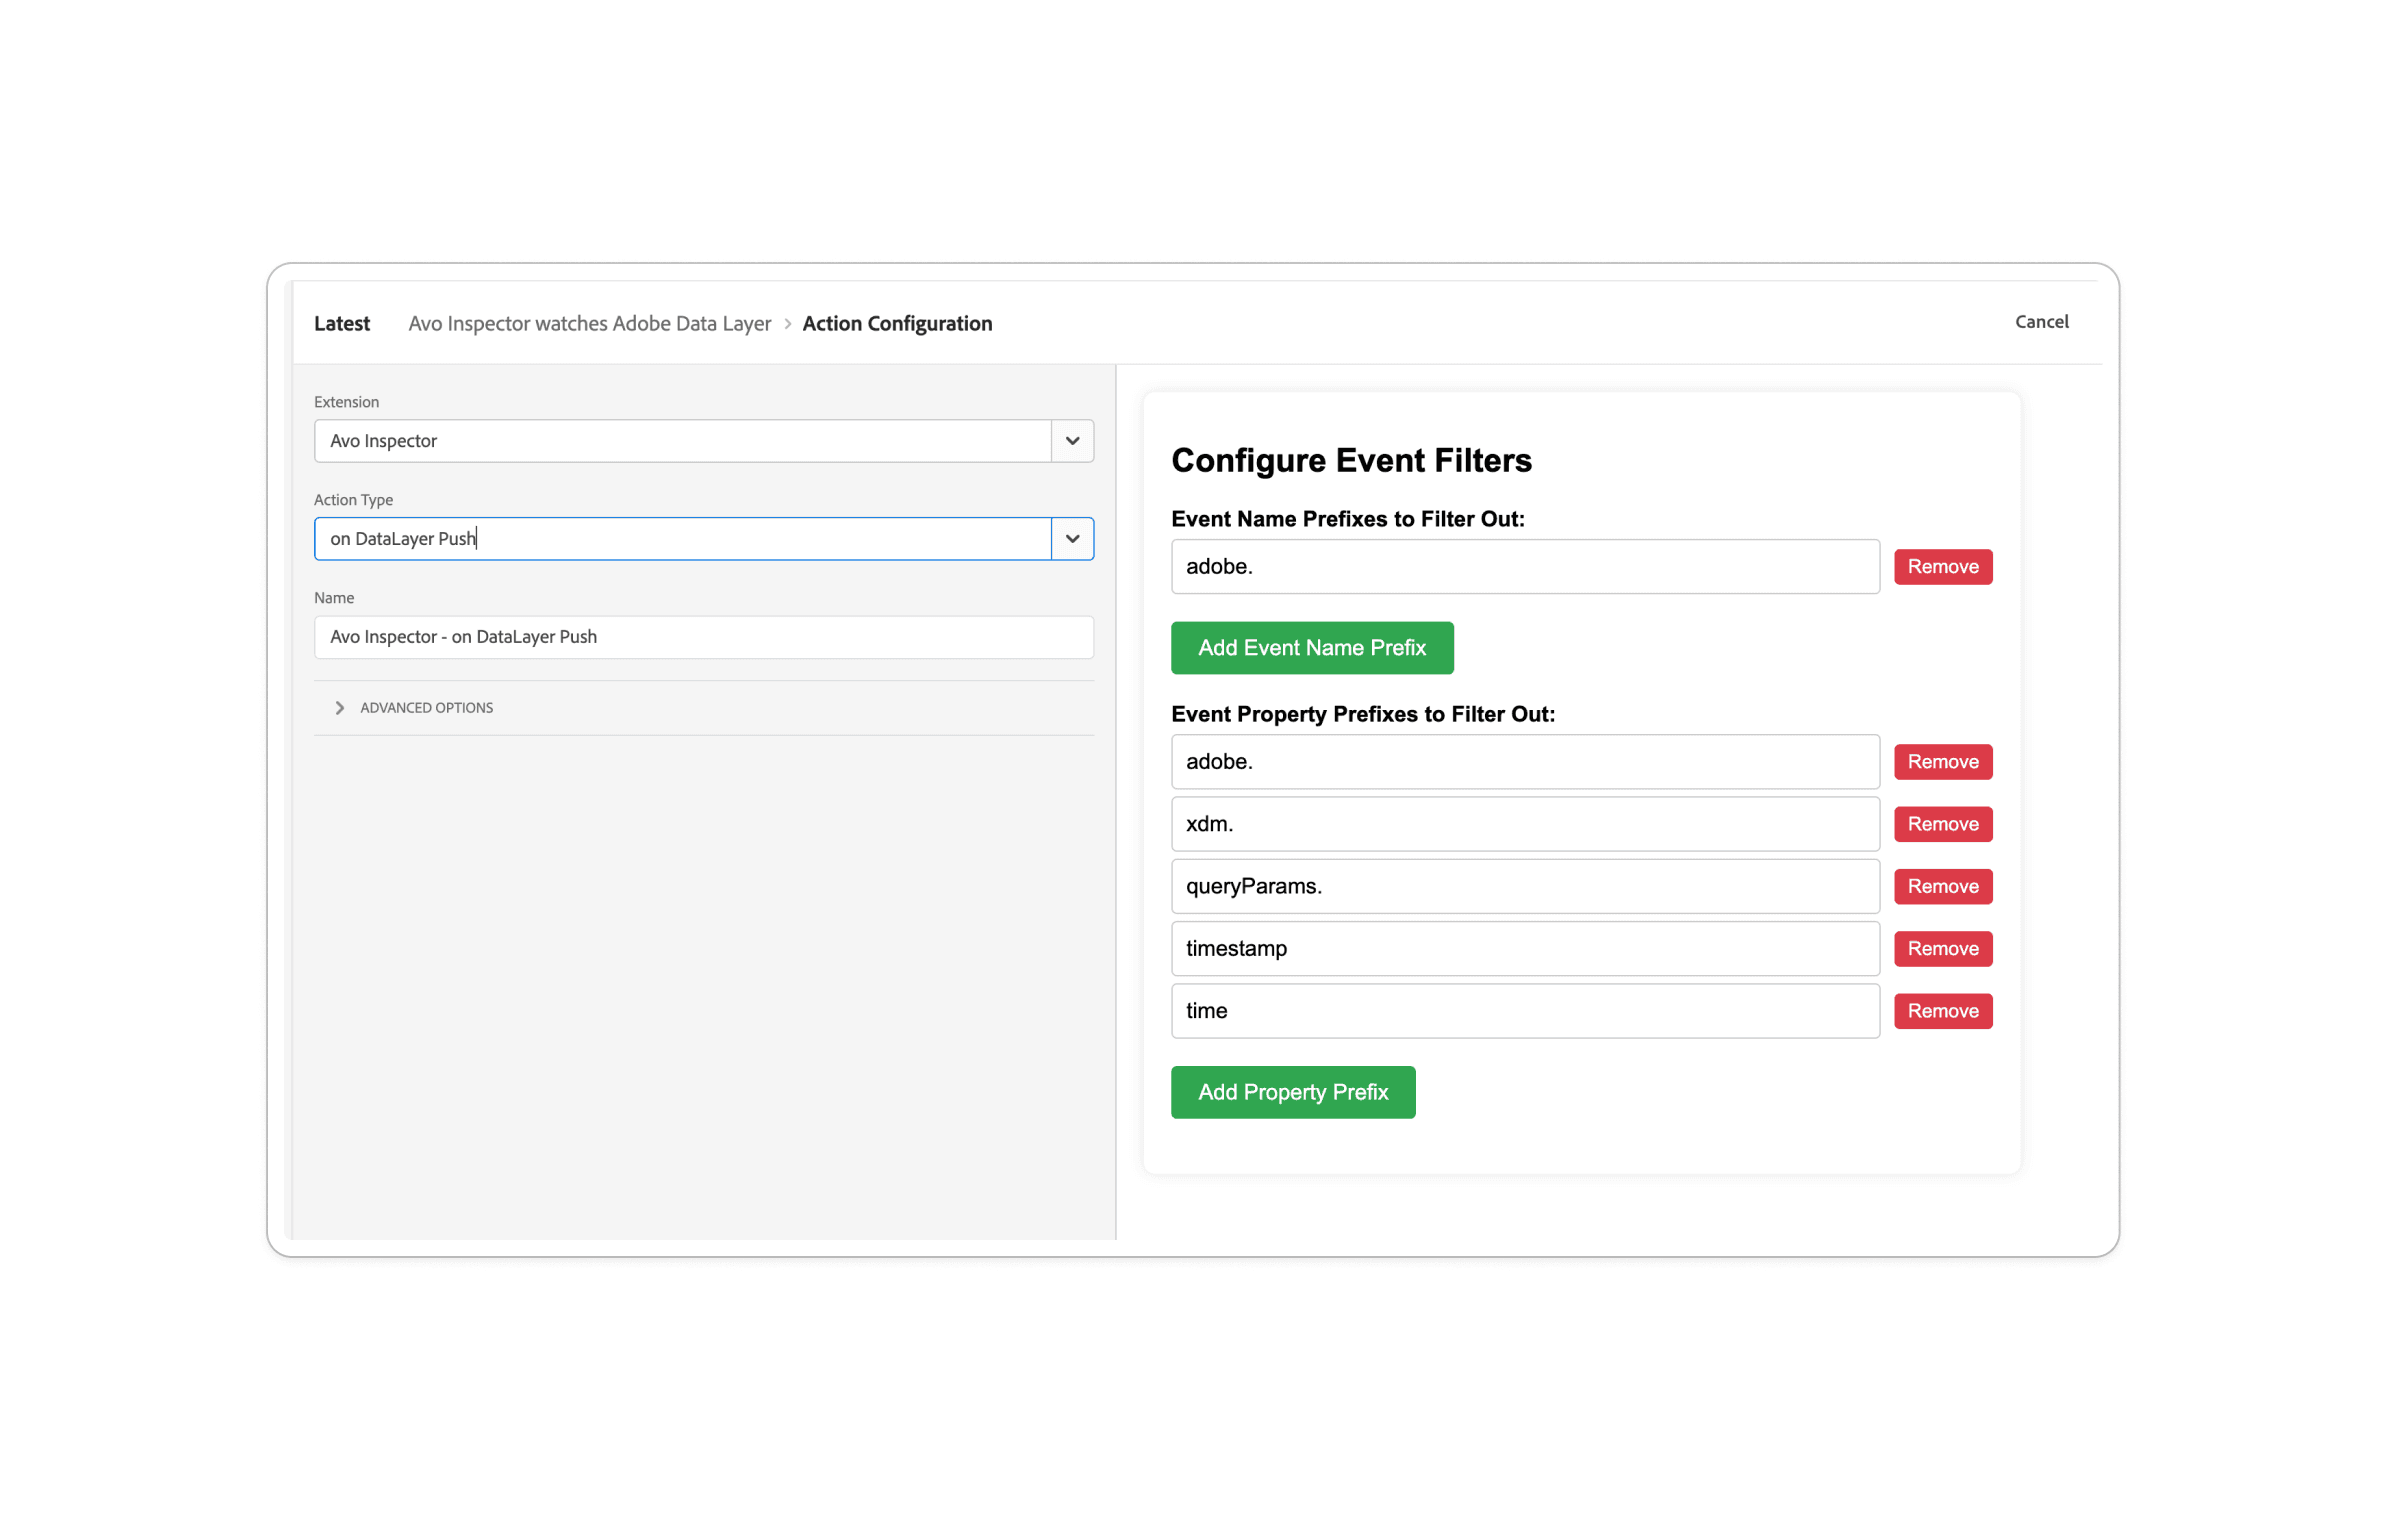This screenshot has height=1528, width=2387.
Task: Click Add Event Name Prefix button
Action: click(x=1312, y=646)
